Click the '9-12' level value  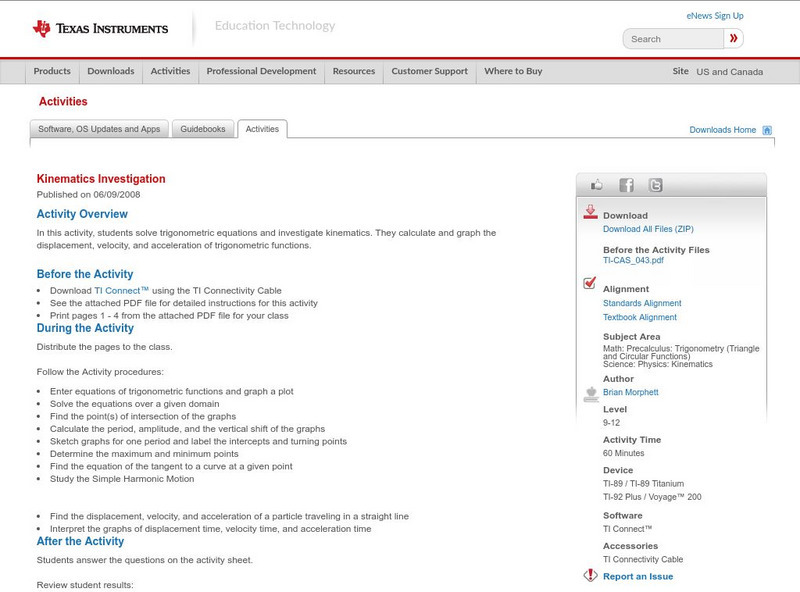[x=611, y=423]
